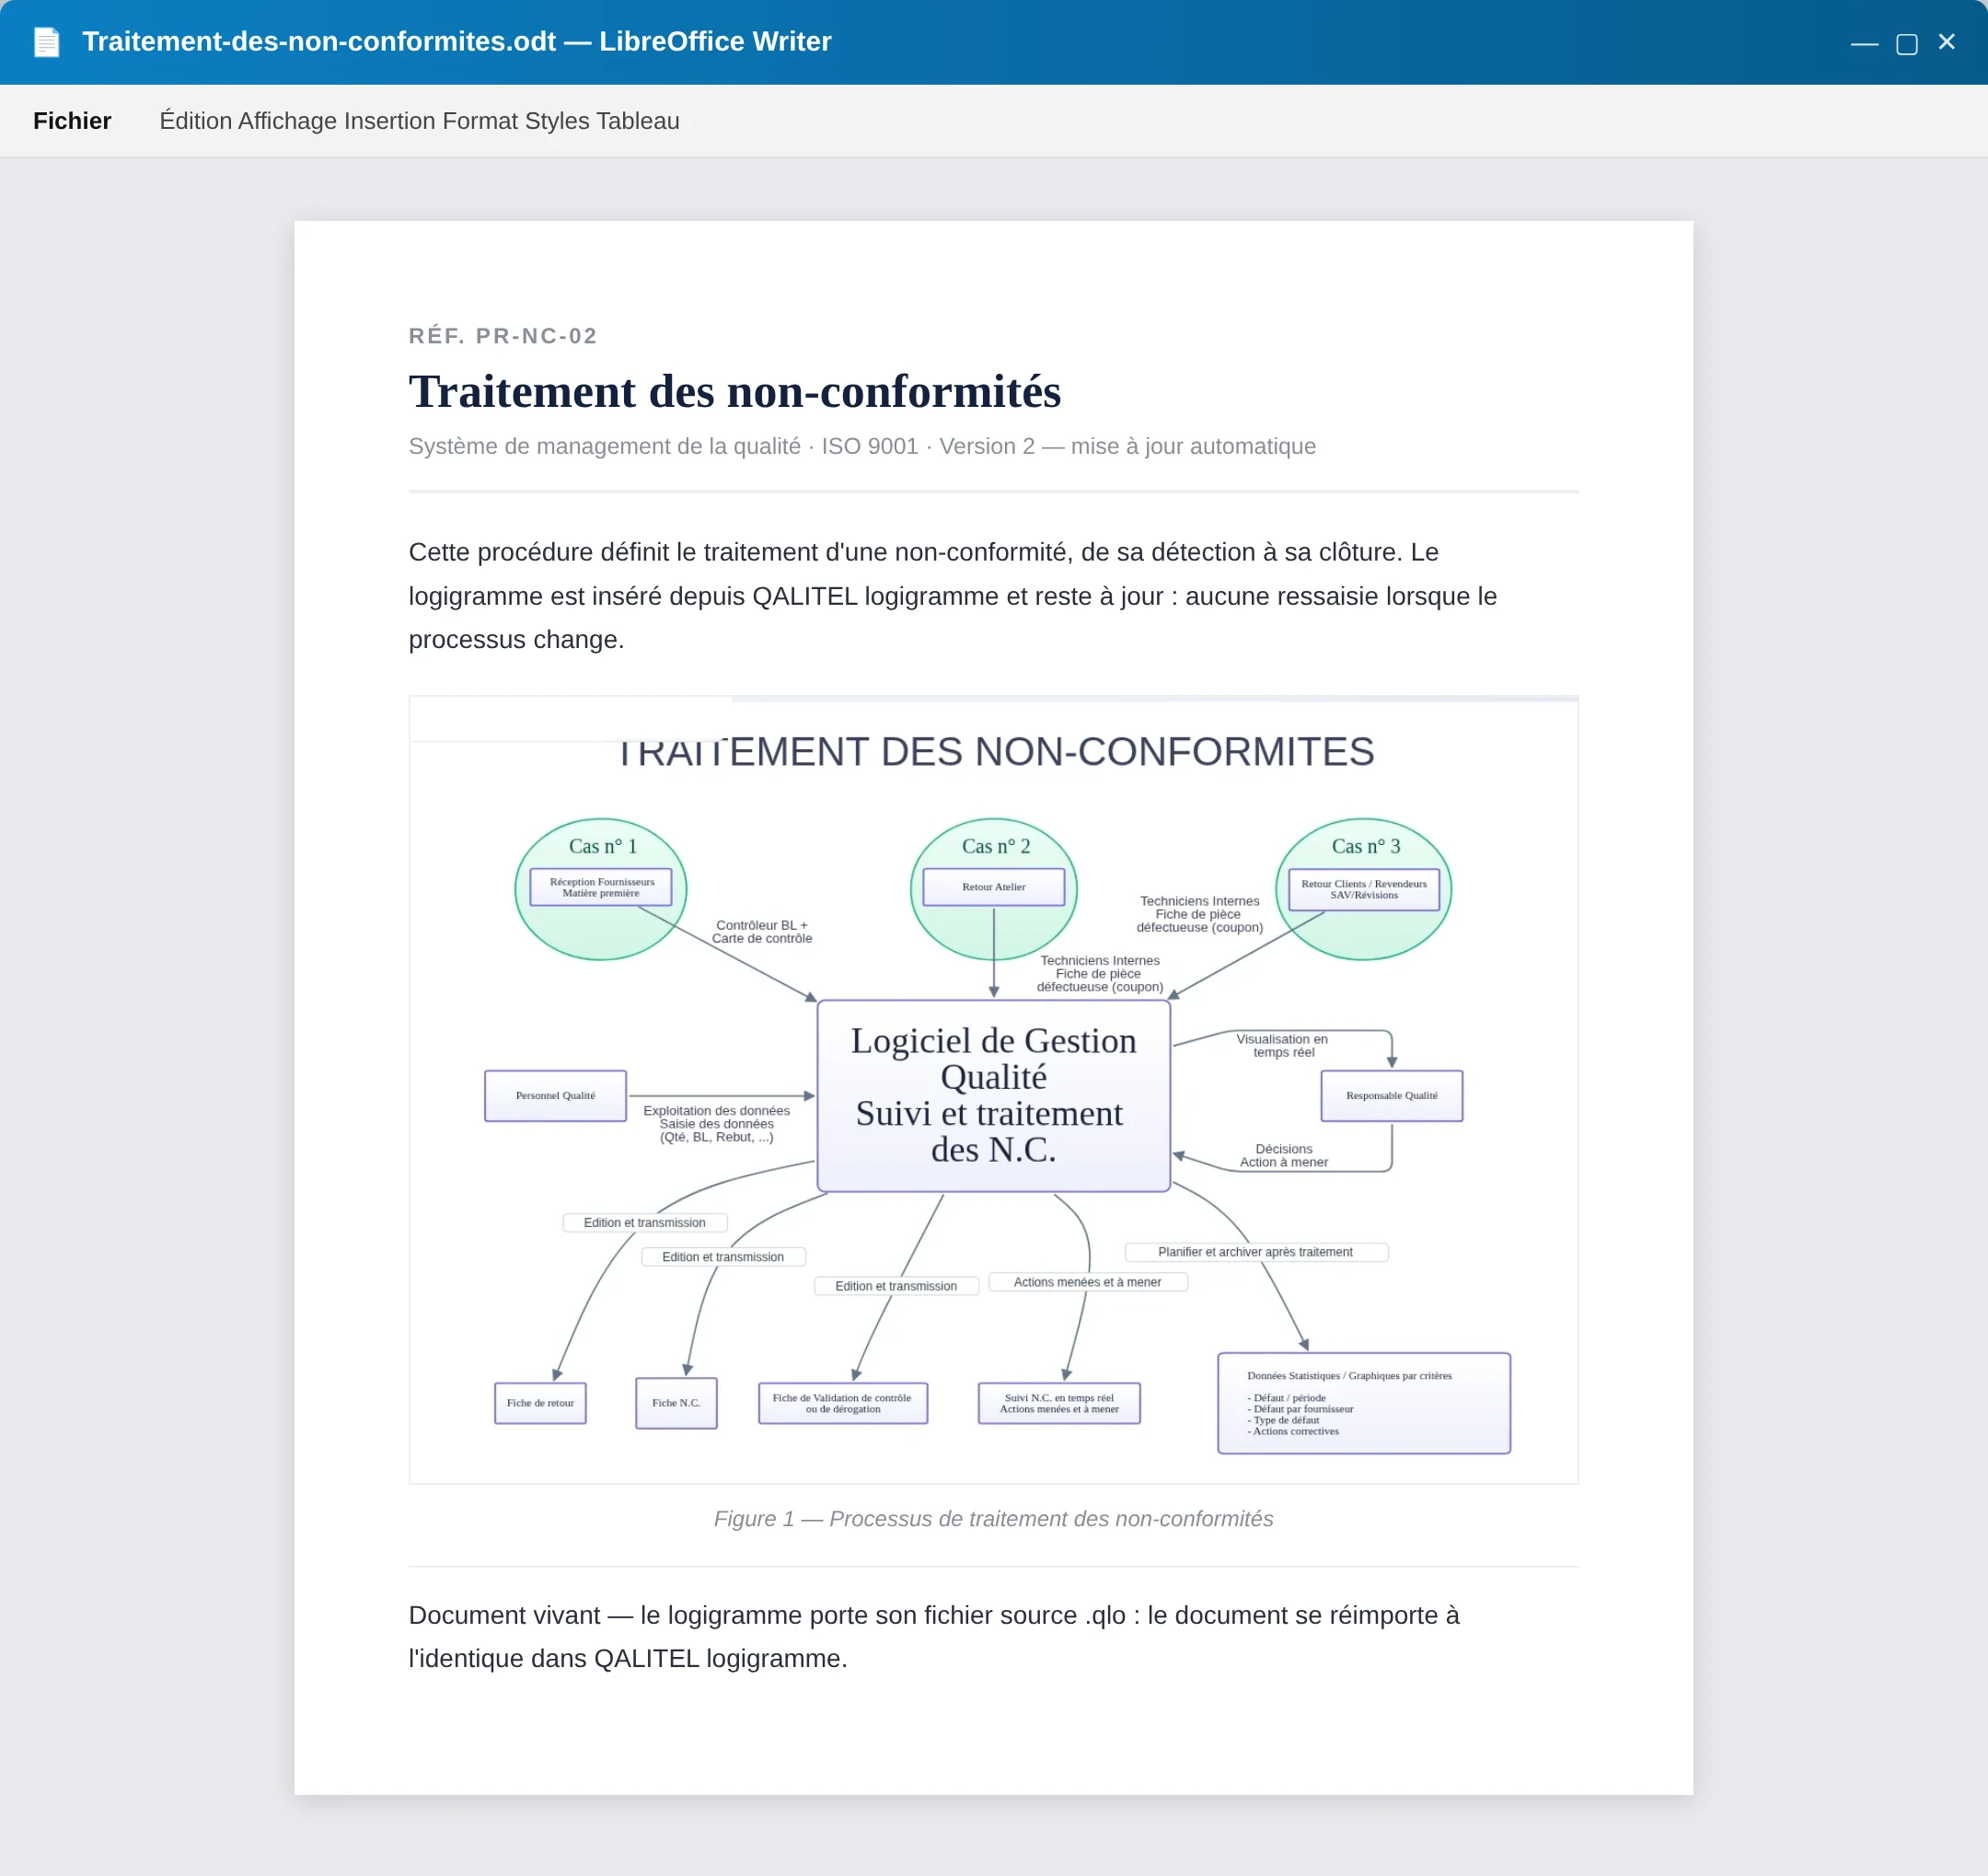The image size is (1988, 1876).
Task: Click the Fiche de Validation de contrôle box
Action: pyautogui.click(x=842, y=1403)
